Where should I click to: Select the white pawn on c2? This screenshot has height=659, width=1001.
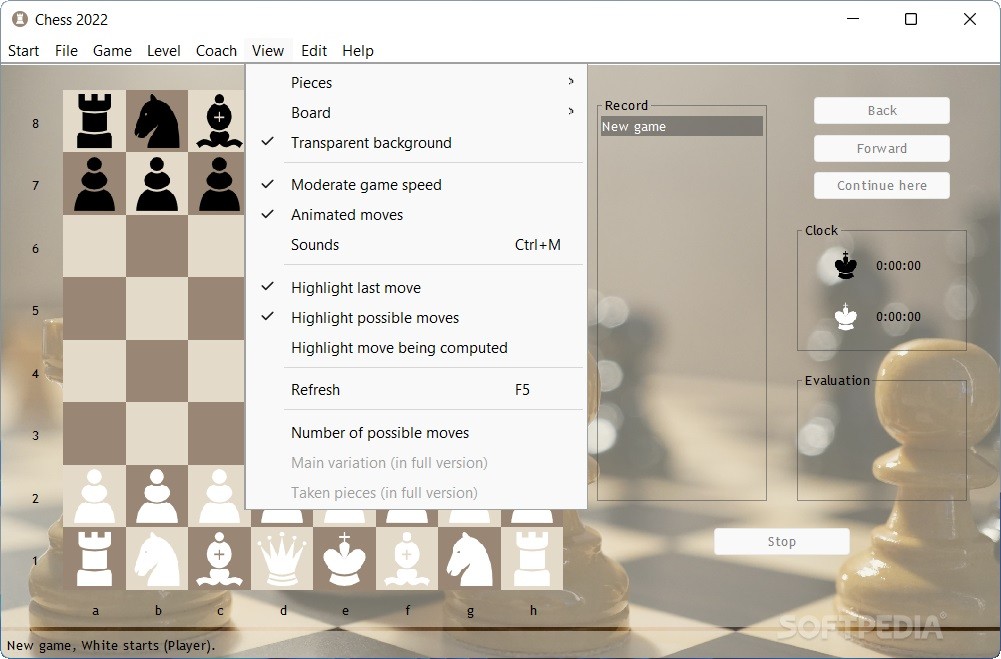[x=219, y=496]
